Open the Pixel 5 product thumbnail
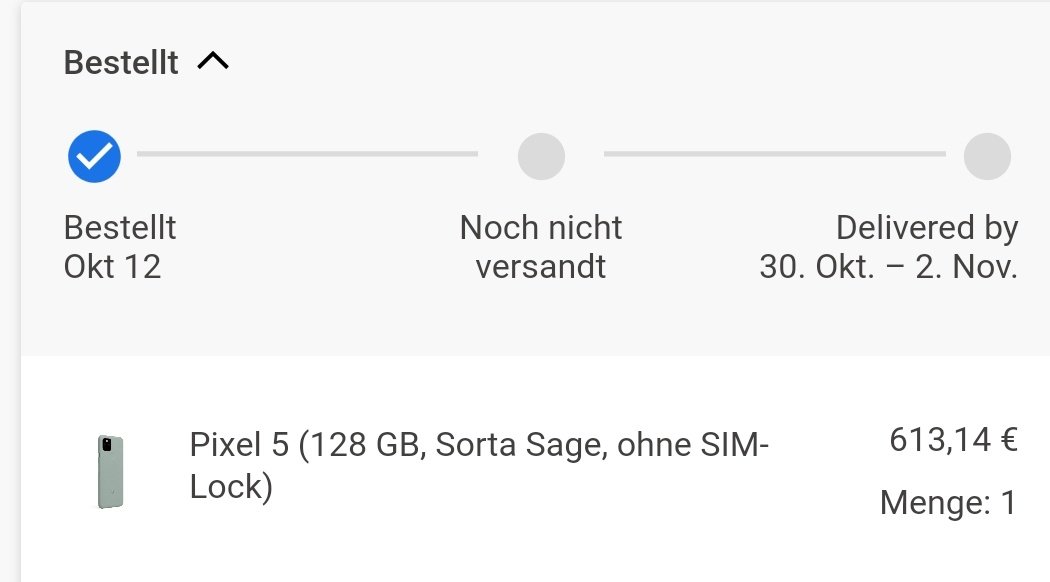 point(111,471)
